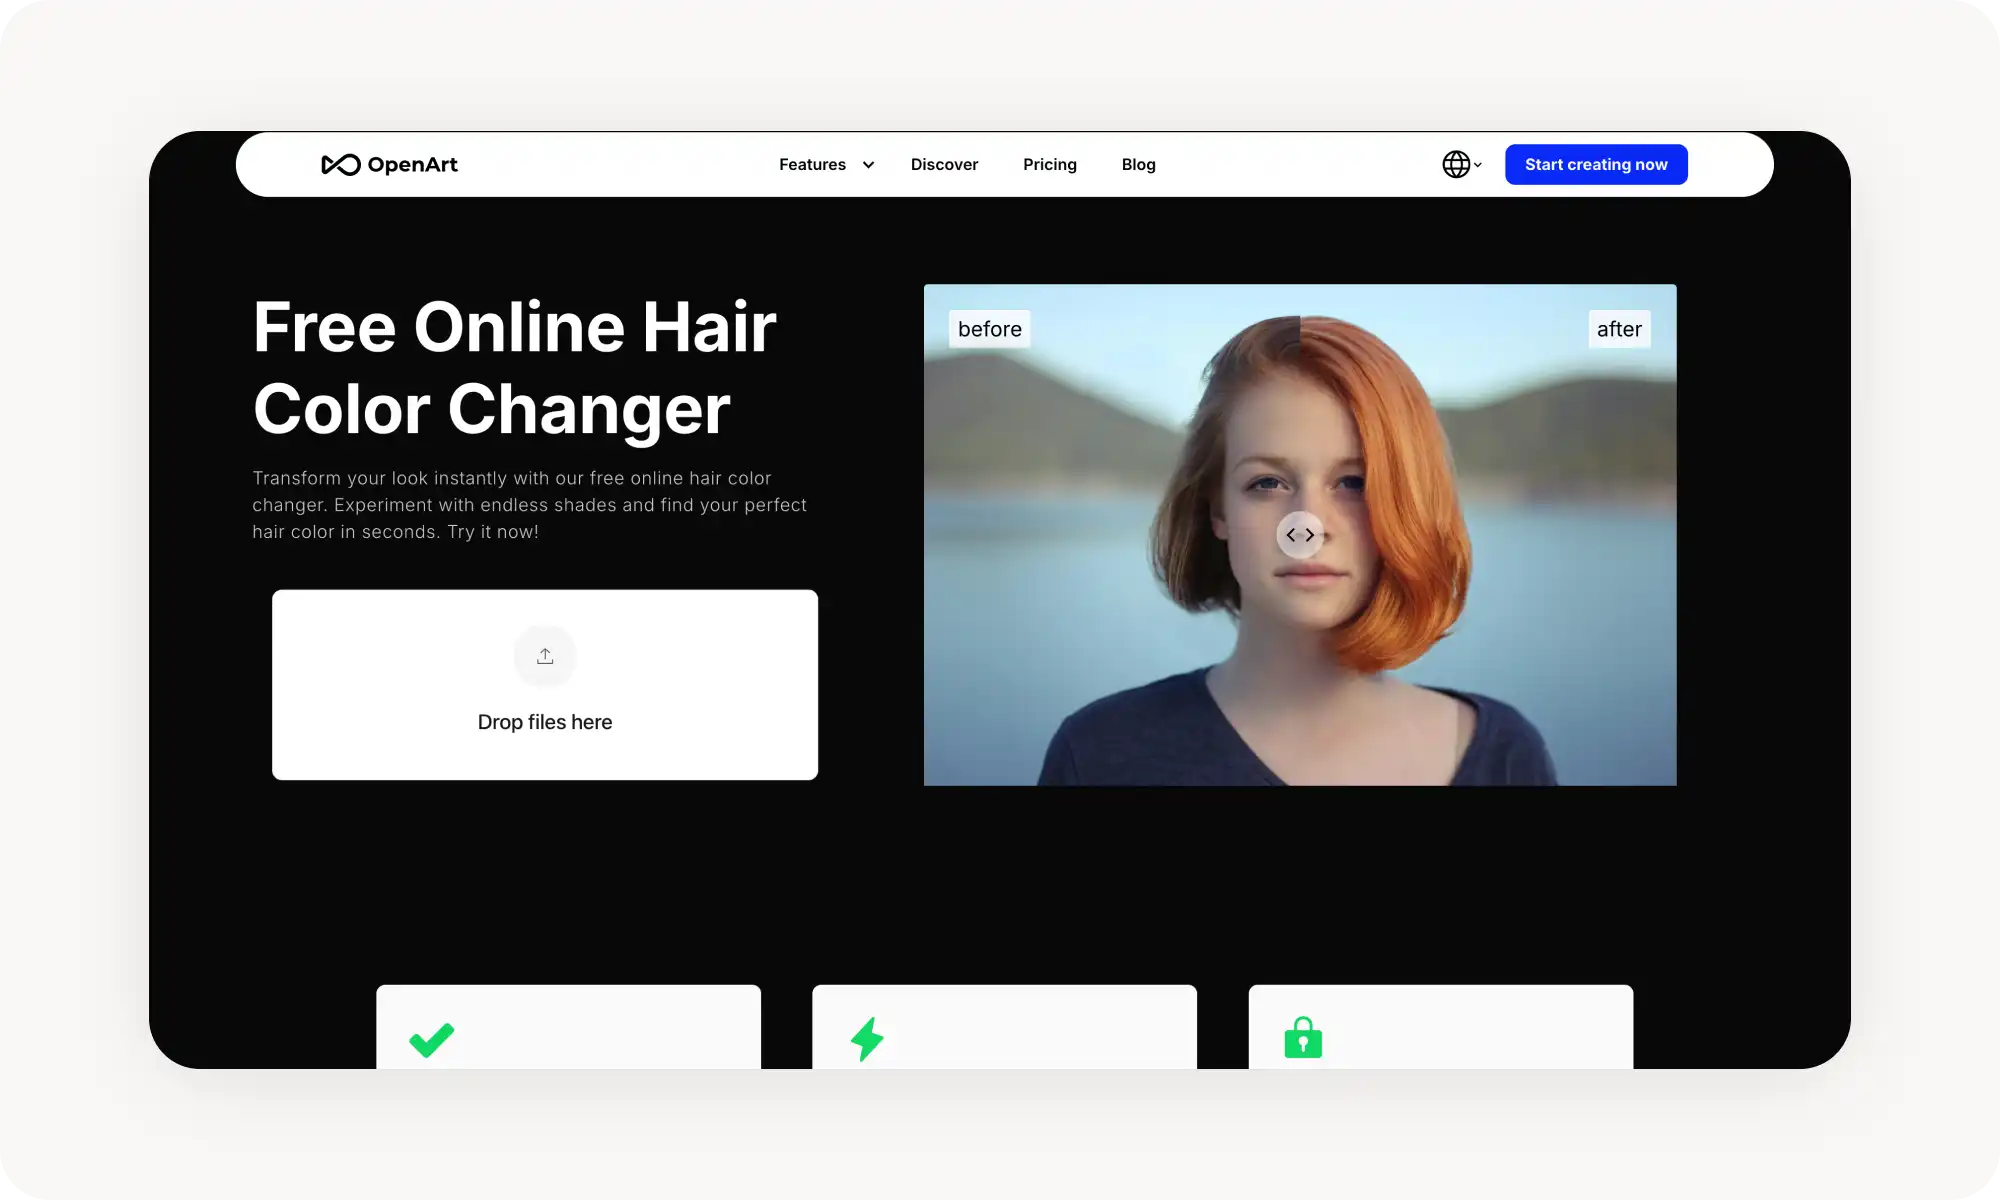Viewport: 2000px width, 1200px height.
Task: Click the green lightning bolt feature icon
Action: [x=866, y=1040]
